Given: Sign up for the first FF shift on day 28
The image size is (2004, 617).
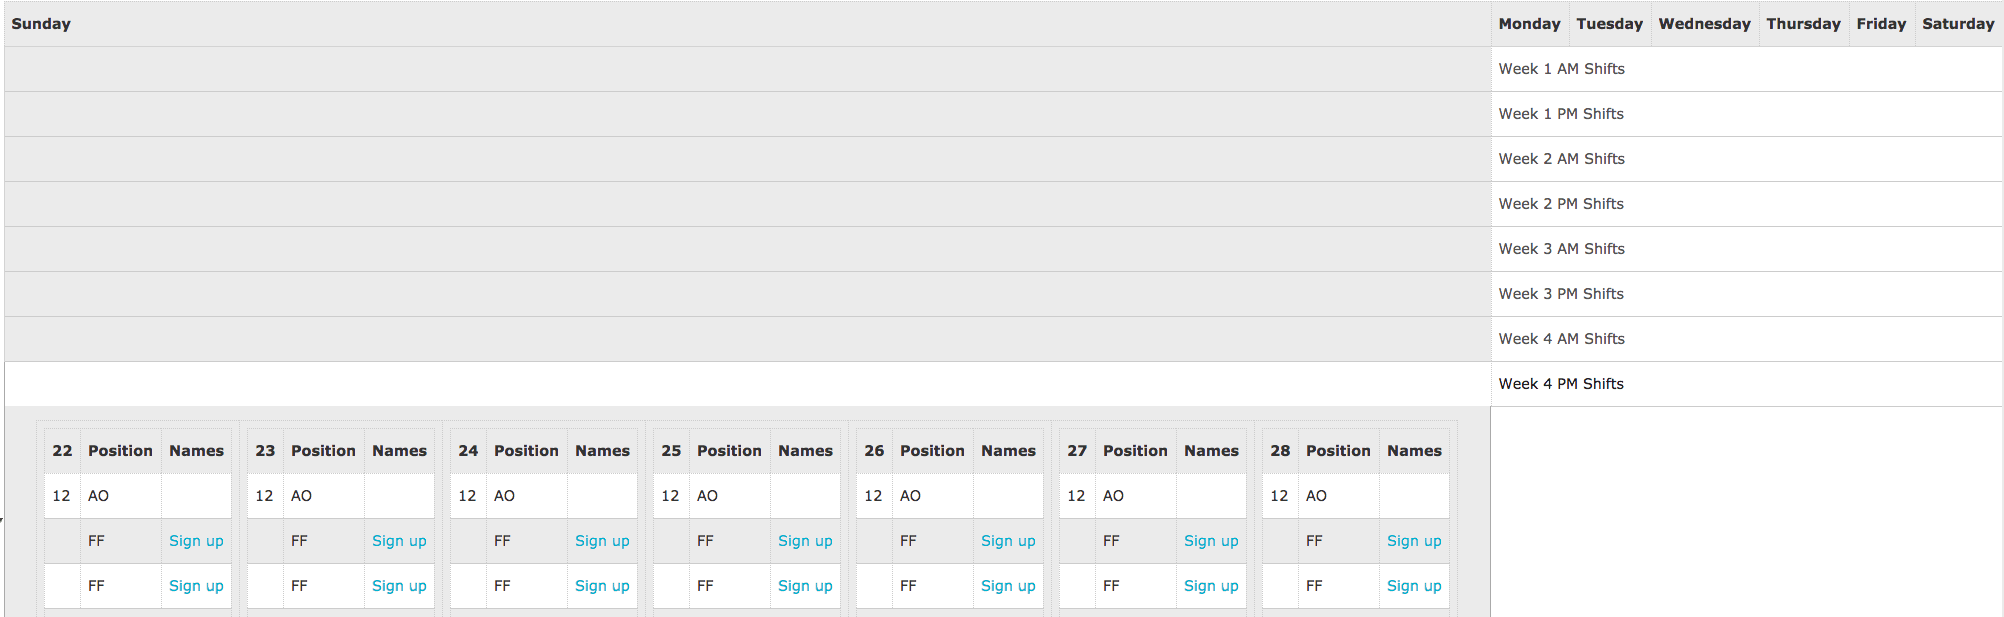Looking at the screenshot, I should [x=1414, y=540].
